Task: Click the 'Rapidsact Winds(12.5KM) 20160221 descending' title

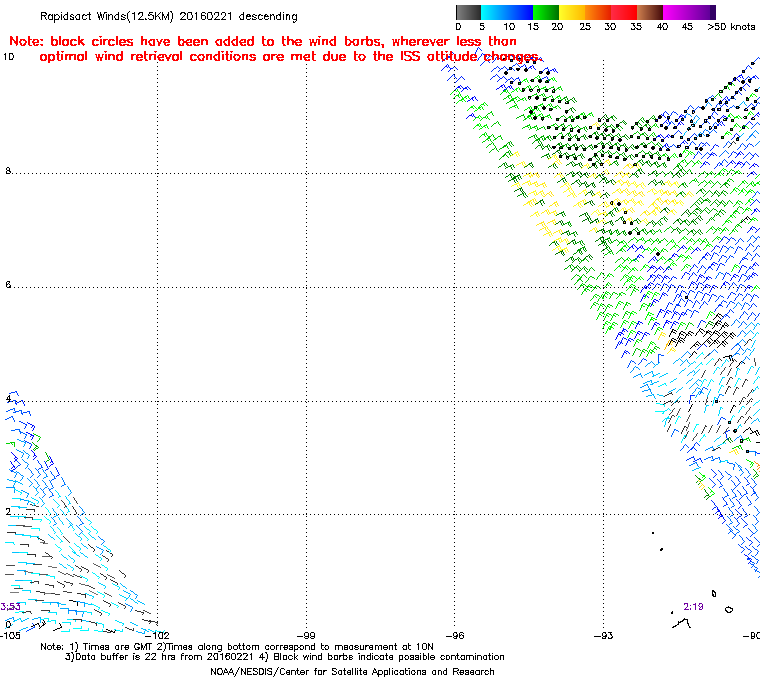Action: (x=169, y=16)
